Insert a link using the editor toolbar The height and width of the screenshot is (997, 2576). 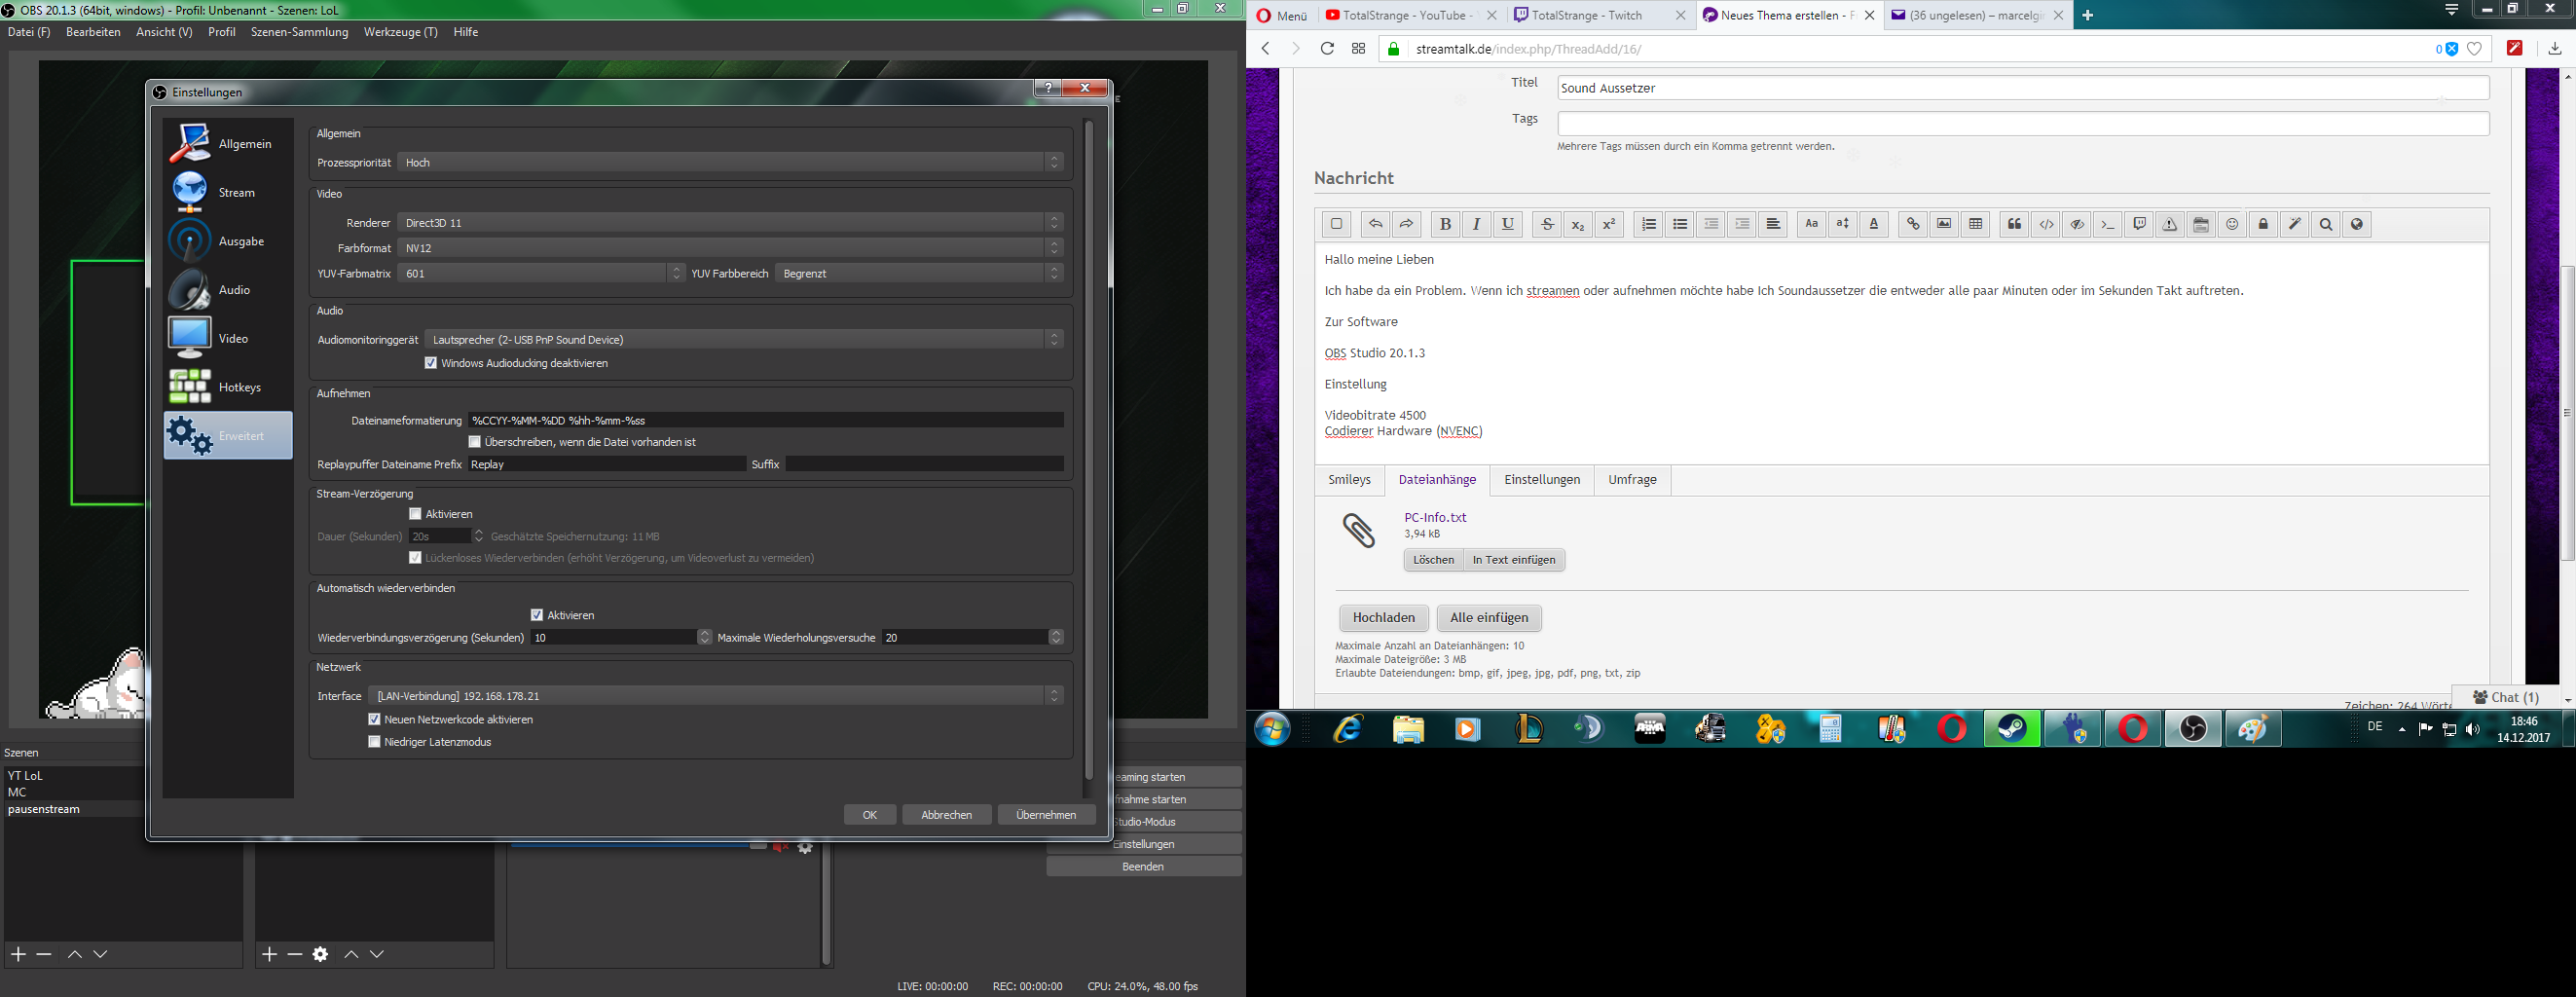pyautogui.click(x=1912, y=225)
